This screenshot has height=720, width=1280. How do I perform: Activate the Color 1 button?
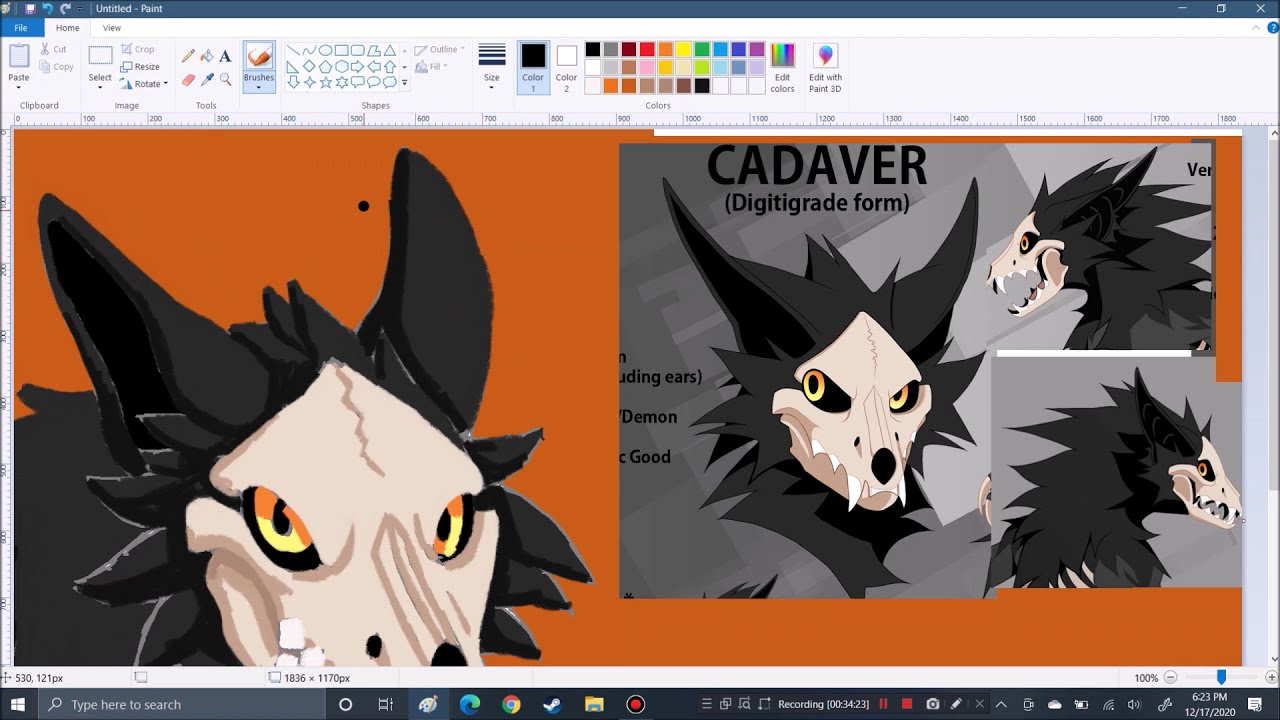coord(533,68)
